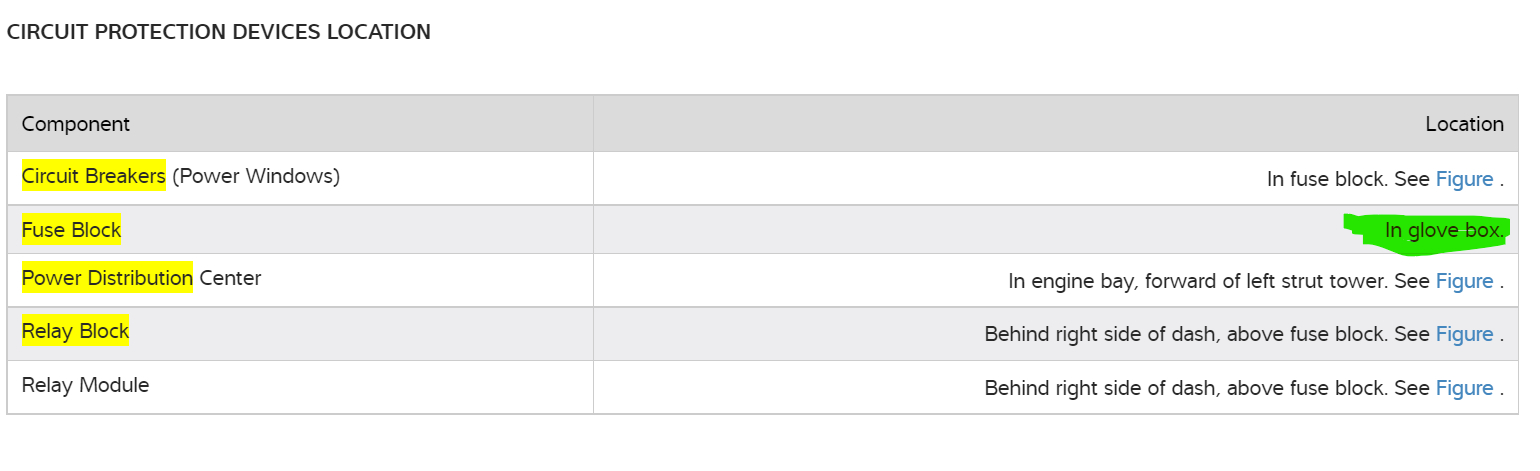
Task: Click the Figure link in Relay Block row
Action: coord(1464,334)
